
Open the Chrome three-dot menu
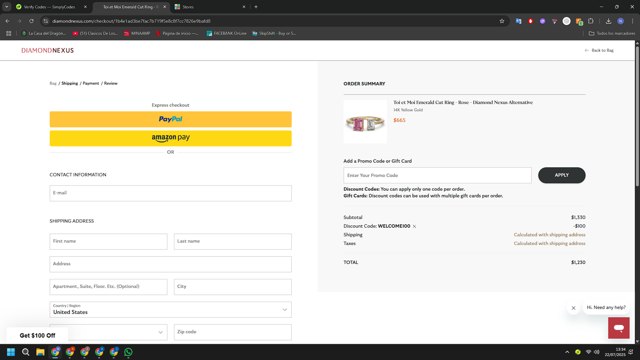tap(633, 21)
